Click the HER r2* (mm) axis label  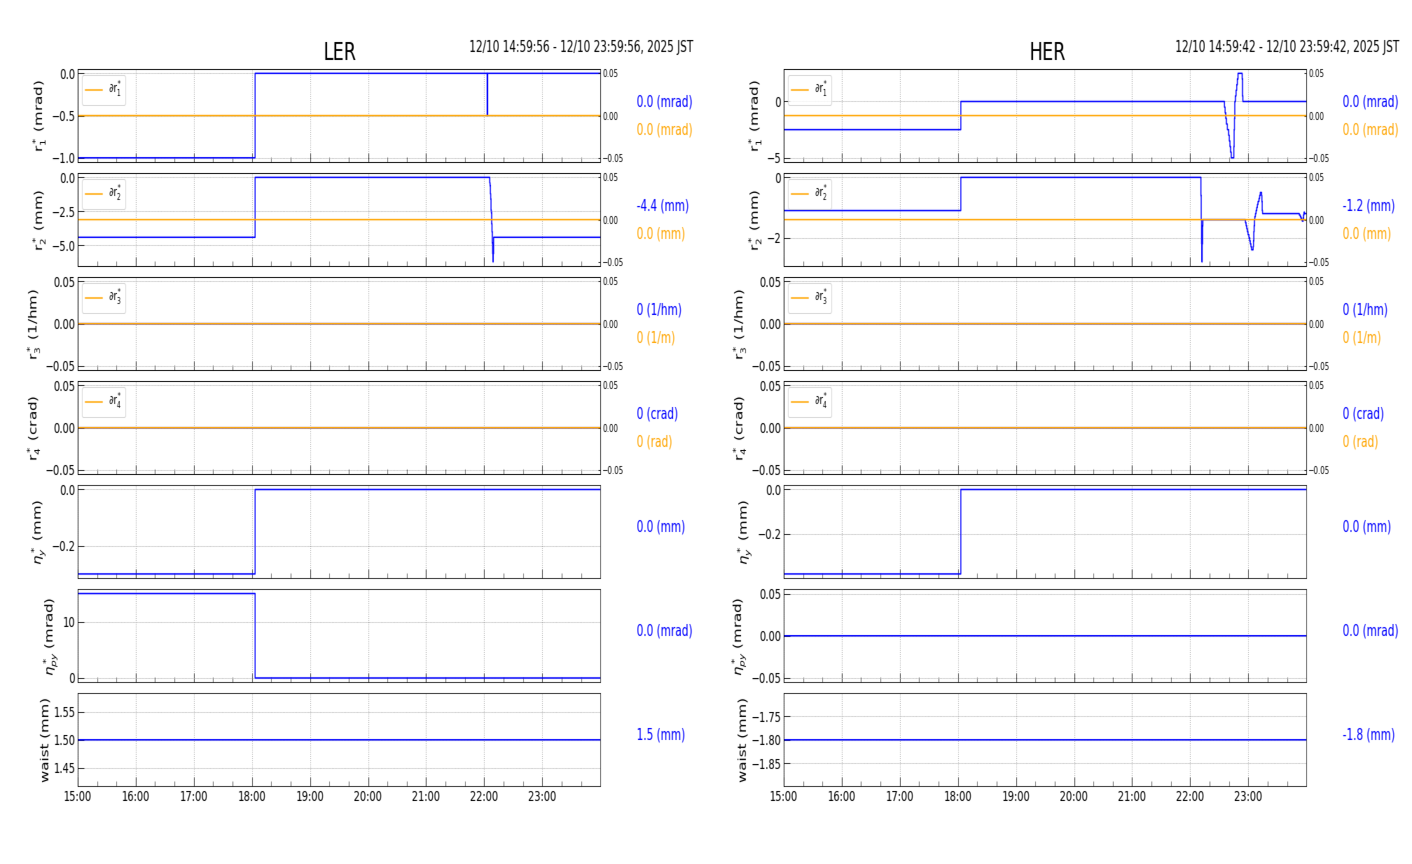coord(754,220)
